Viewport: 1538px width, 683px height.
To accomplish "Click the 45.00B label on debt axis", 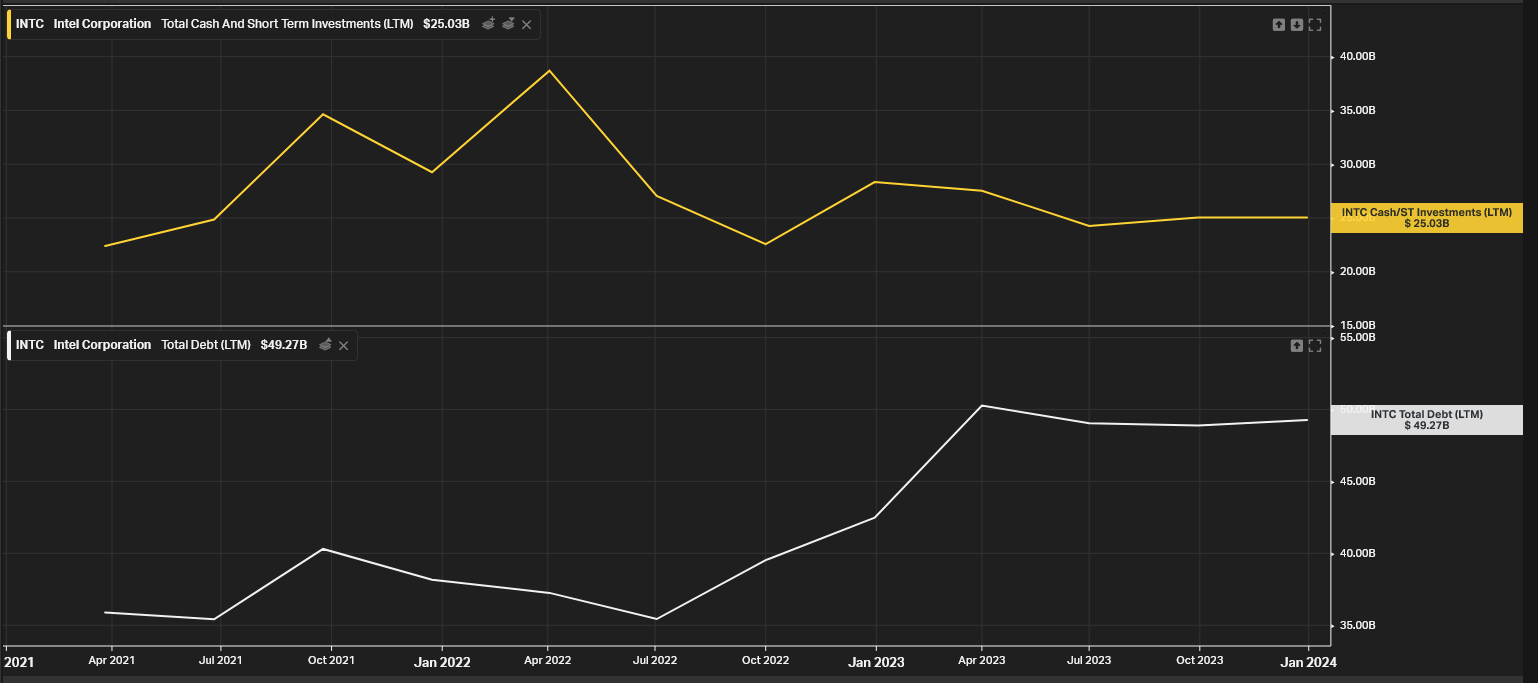I will pyautogui.click(x=1358, y=482).
